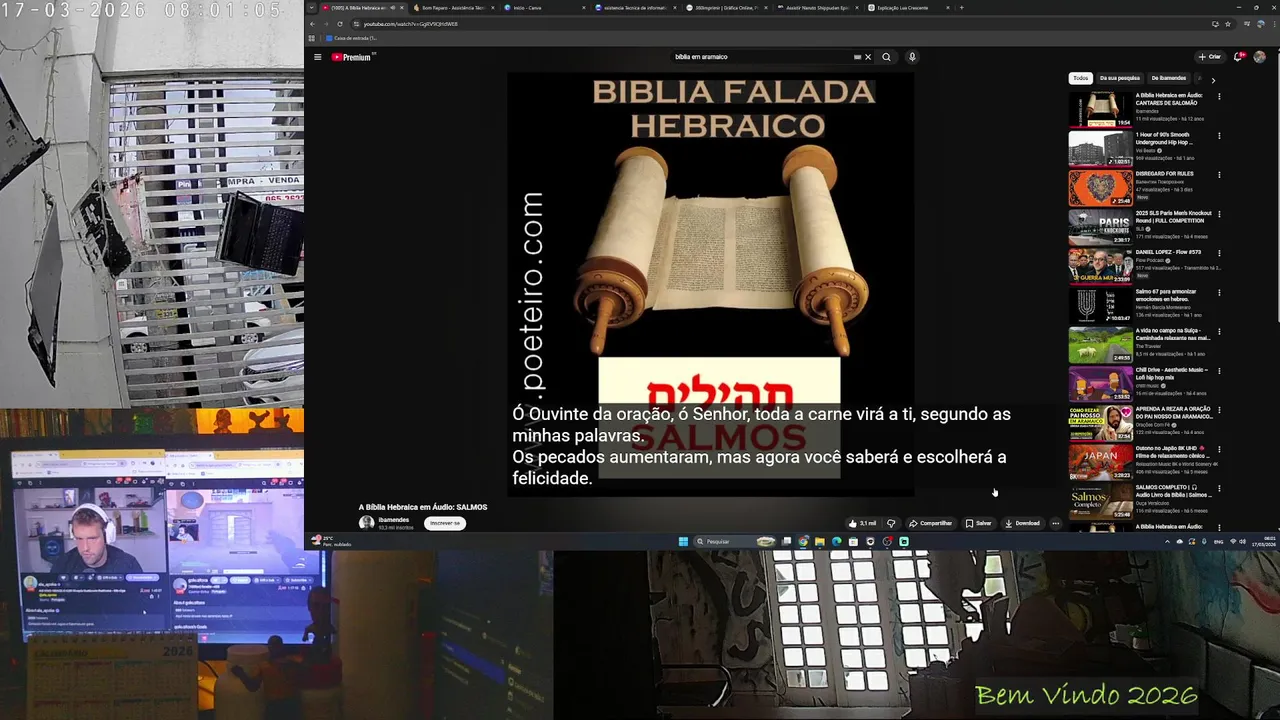
Task: Open the account avatar menu
Action: point(1260,57)
